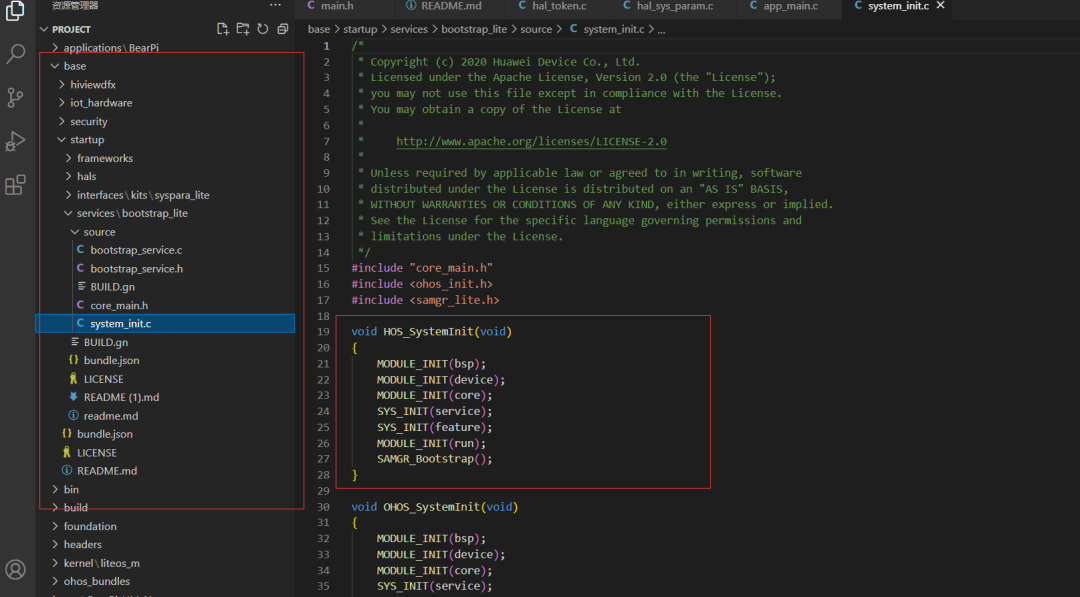Collapse the startup folder
This screenshot has height=597, width=1080.
pyautogui.click(x=87, y=140)
